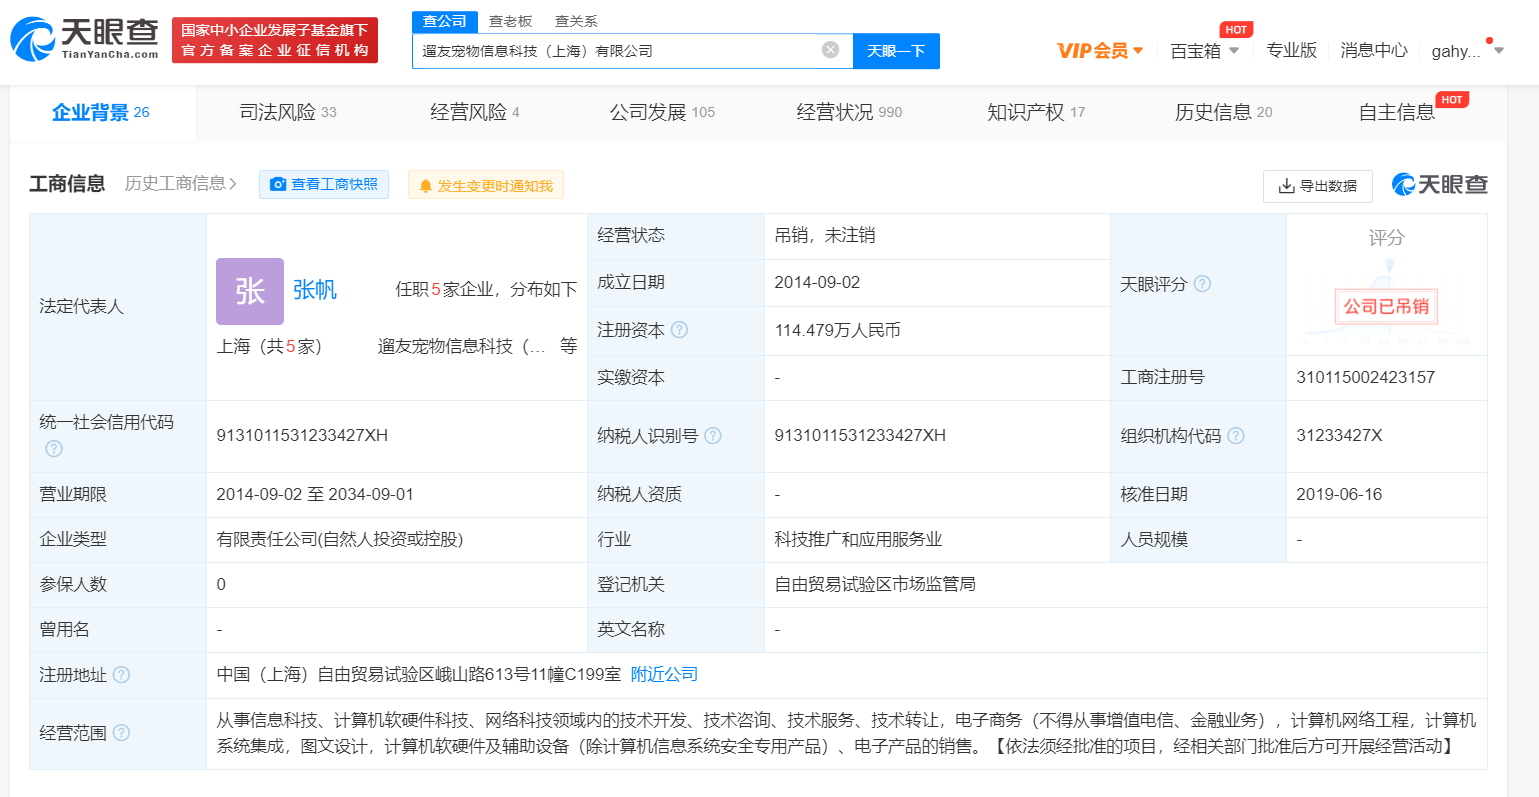
Task: Click the 工商信息 section heading
Action: (67, 183)
